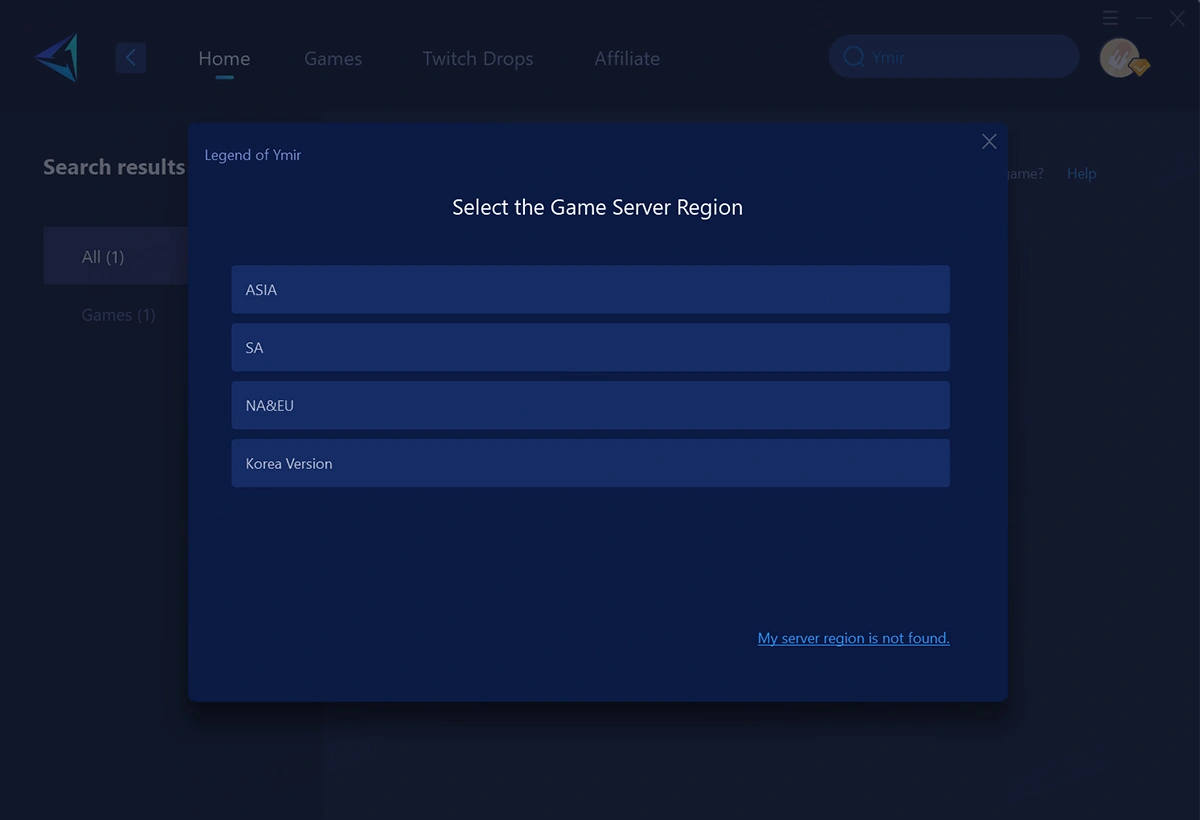The width and height of the screenshot is (1200, 820).
Task: Click the back arrow navigation icon
Action: pos(131,57)
